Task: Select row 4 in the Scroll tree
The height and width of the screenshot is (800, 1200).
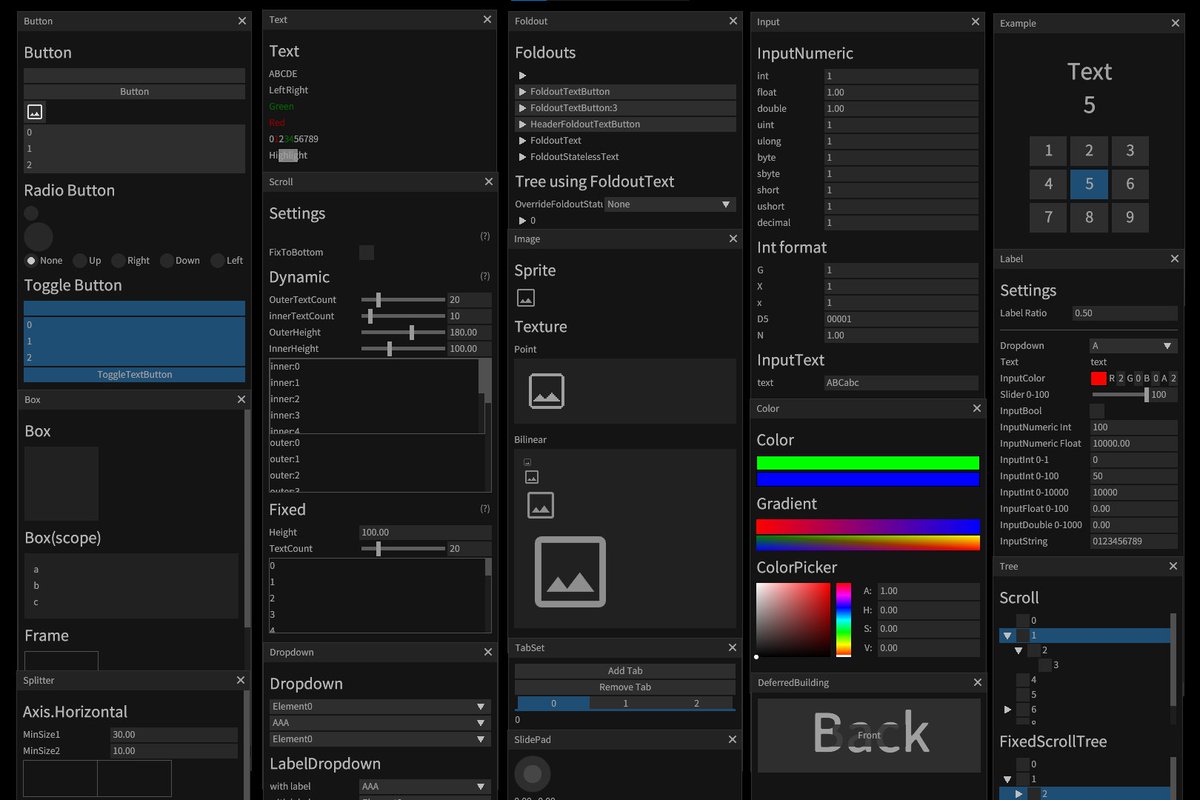Action: [x=1085, y=679]
